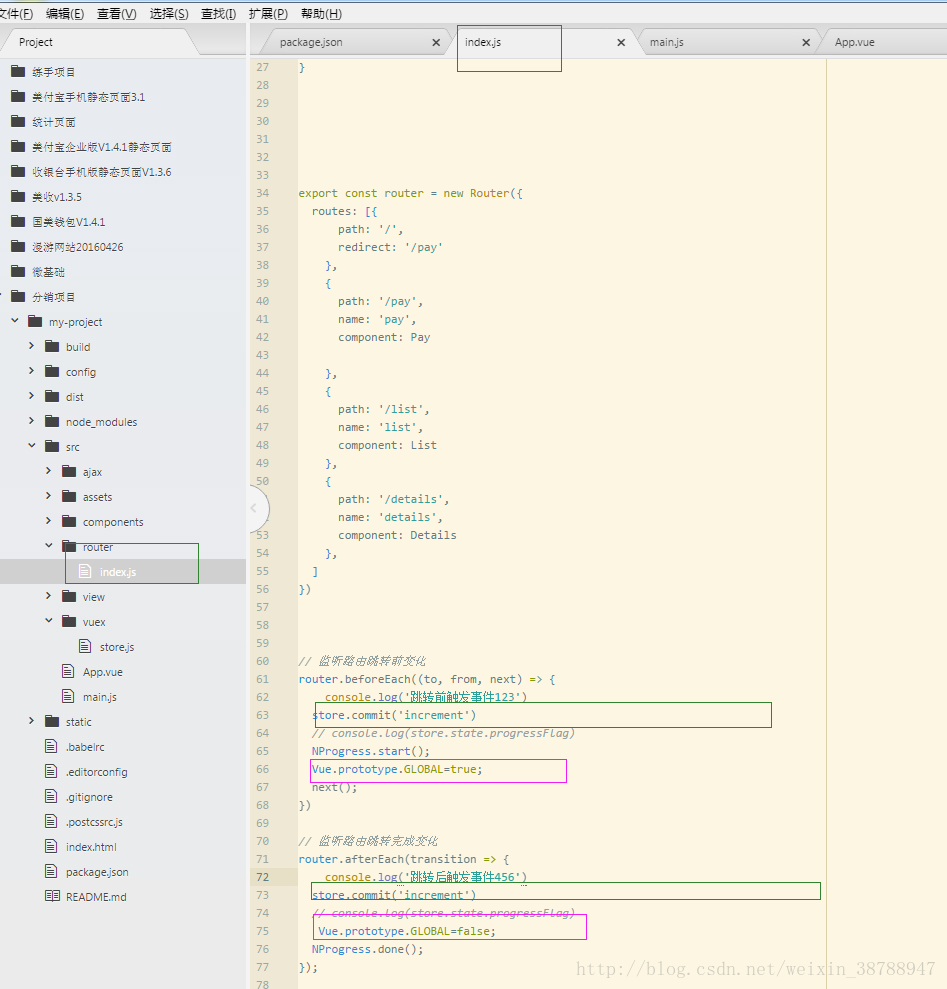Click the node_modules folder icon
The height and width of the screenshot is (989, 947).
pos(52,421)
